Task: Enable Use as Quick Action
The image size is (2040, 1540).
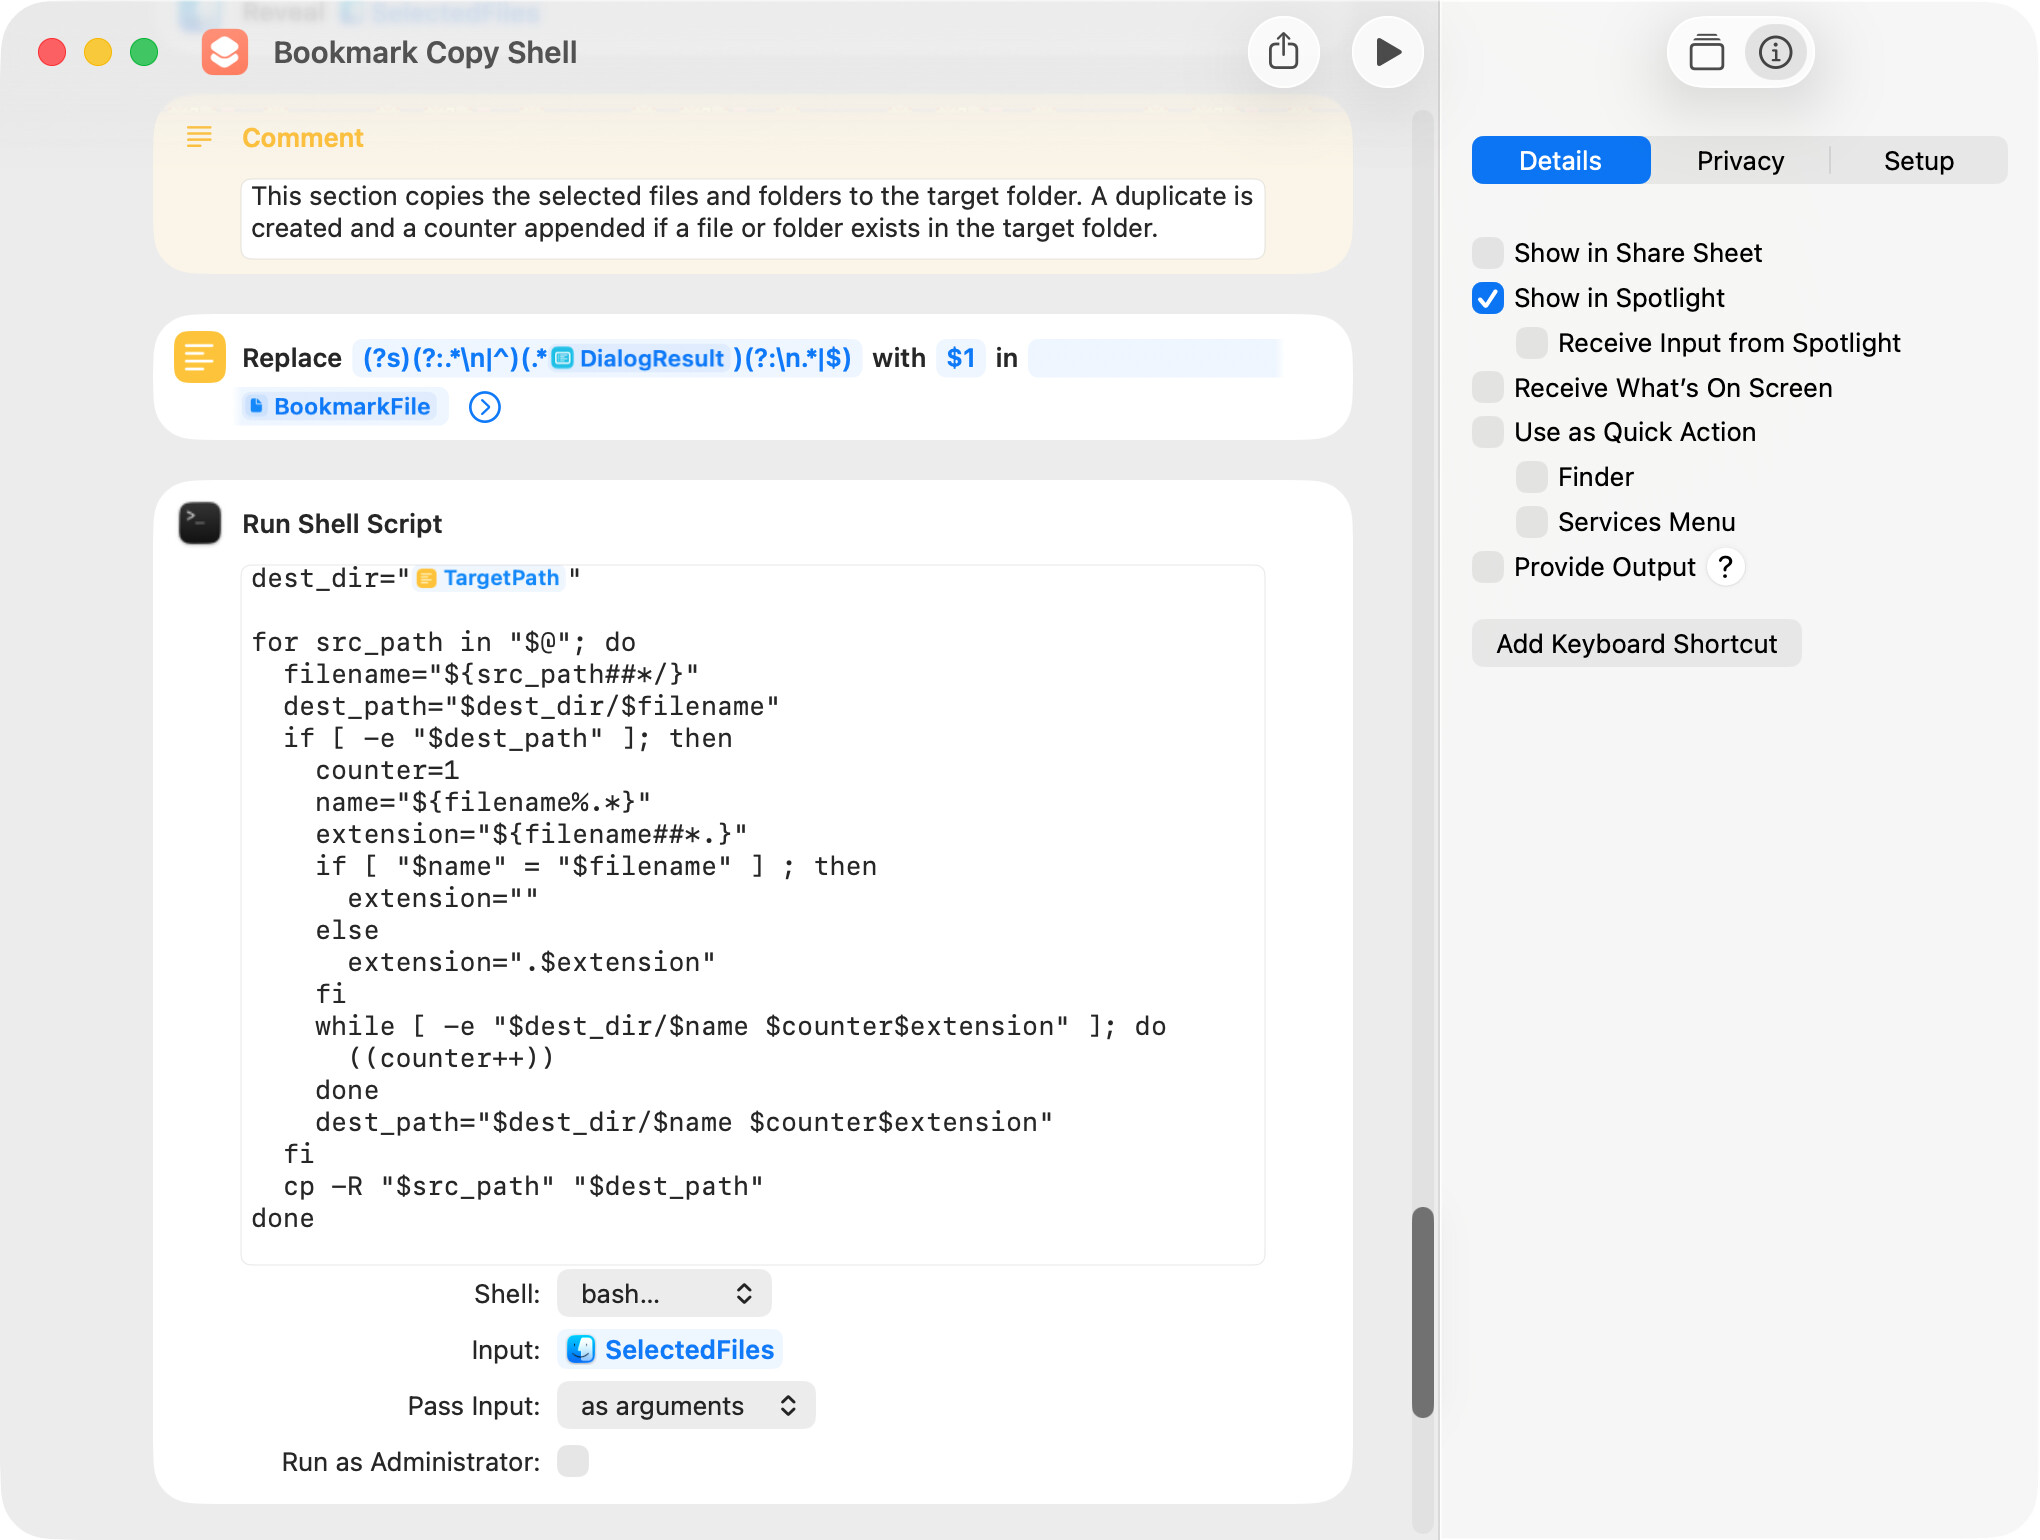Action: (x=1488, y=432)
